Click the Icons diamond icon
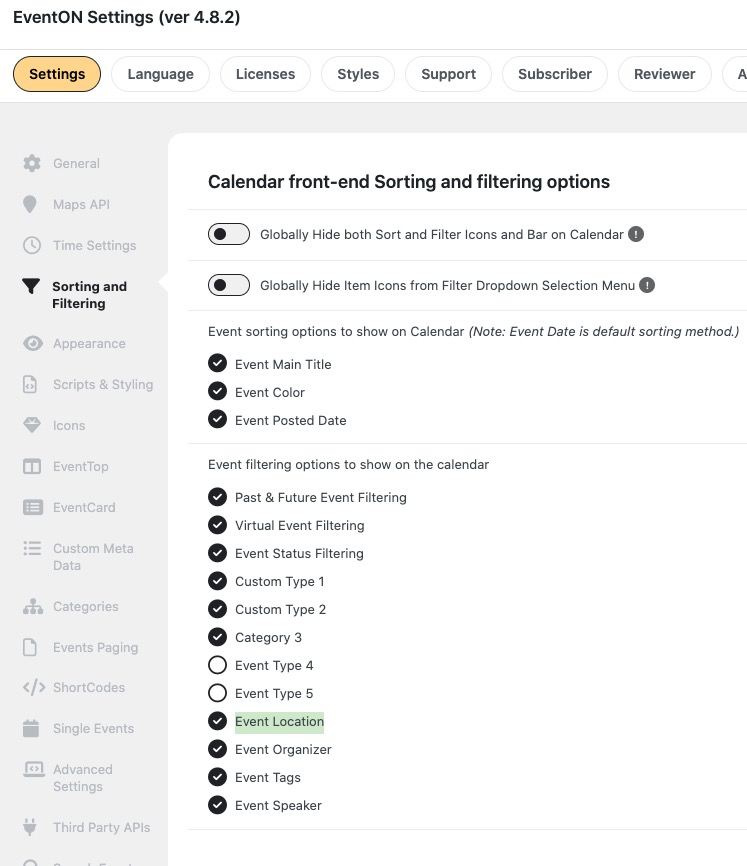This screenshot has width=747, height=866. click(x=32, y=425)
